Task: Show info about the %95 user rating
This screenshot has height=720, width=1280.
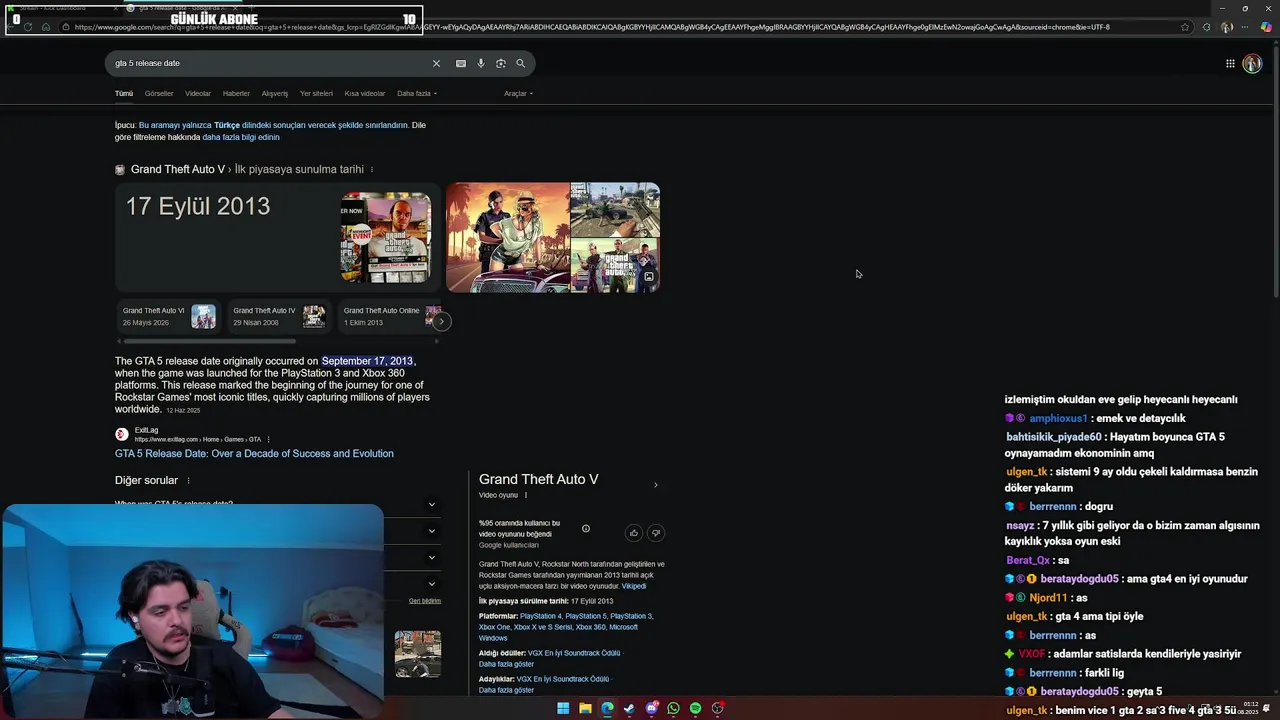Action: click(586, 529)
